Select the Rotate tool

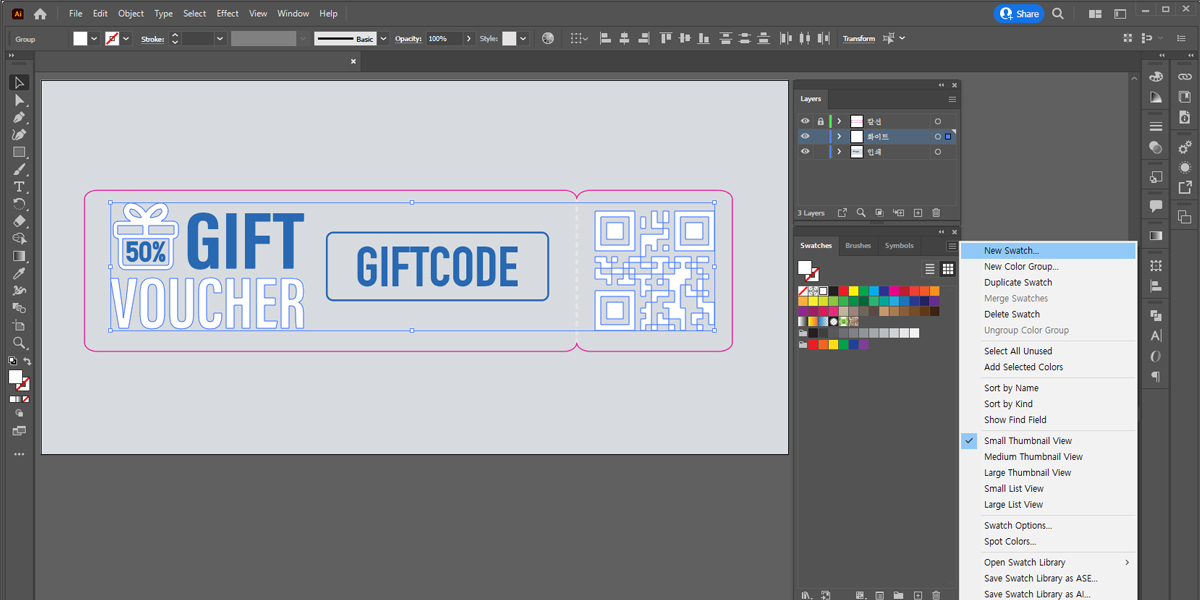(19, 204)
